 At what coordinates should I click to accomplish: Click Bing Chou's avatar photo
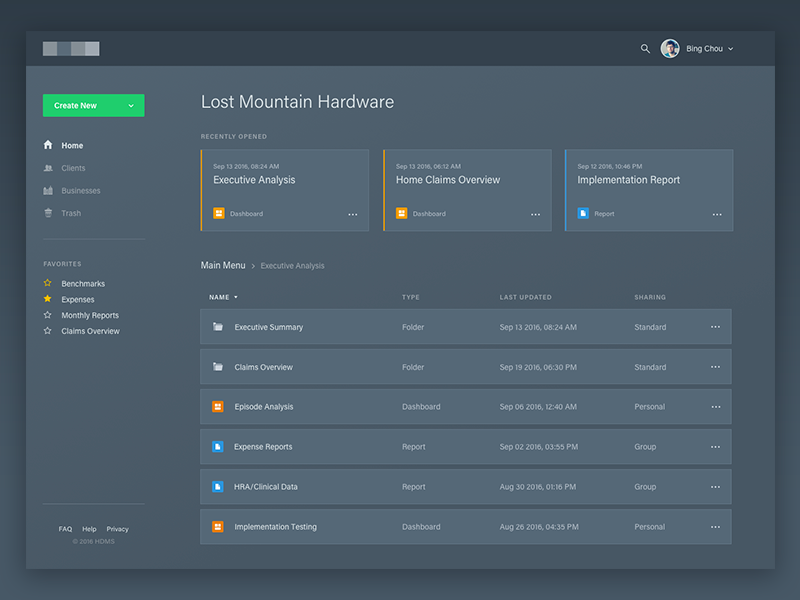(670, 48)
